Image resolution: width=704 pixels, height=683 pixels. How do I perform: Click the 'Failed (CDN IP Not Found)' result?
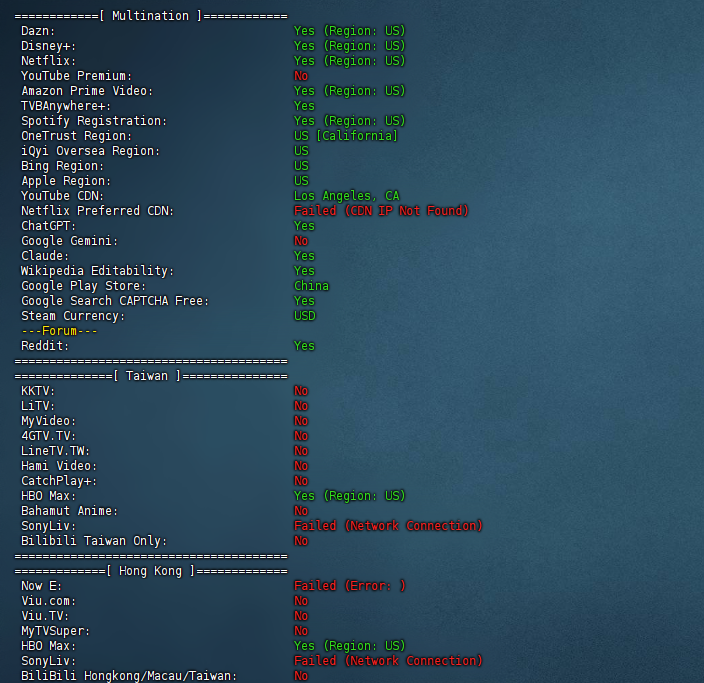[381, 211]
